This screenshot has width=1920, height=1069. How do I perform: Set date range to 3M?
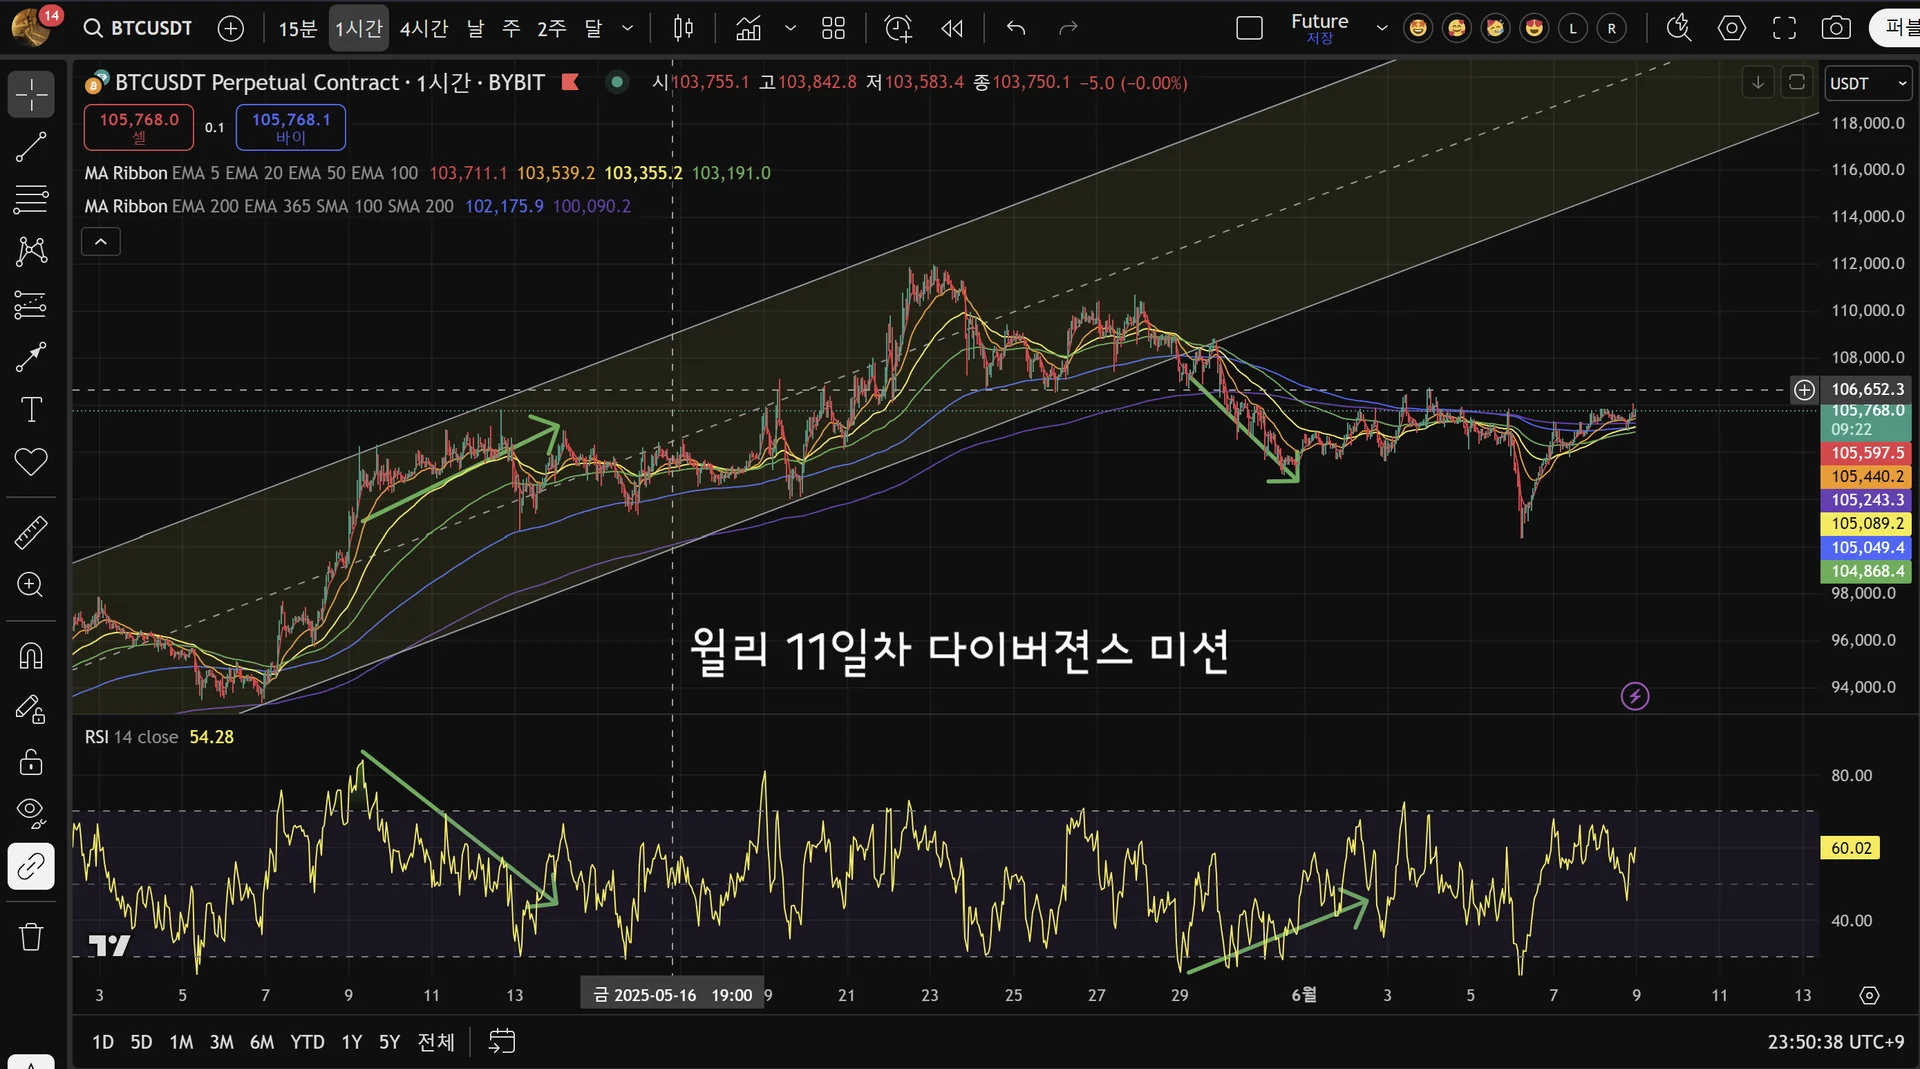pos(221,1042)
